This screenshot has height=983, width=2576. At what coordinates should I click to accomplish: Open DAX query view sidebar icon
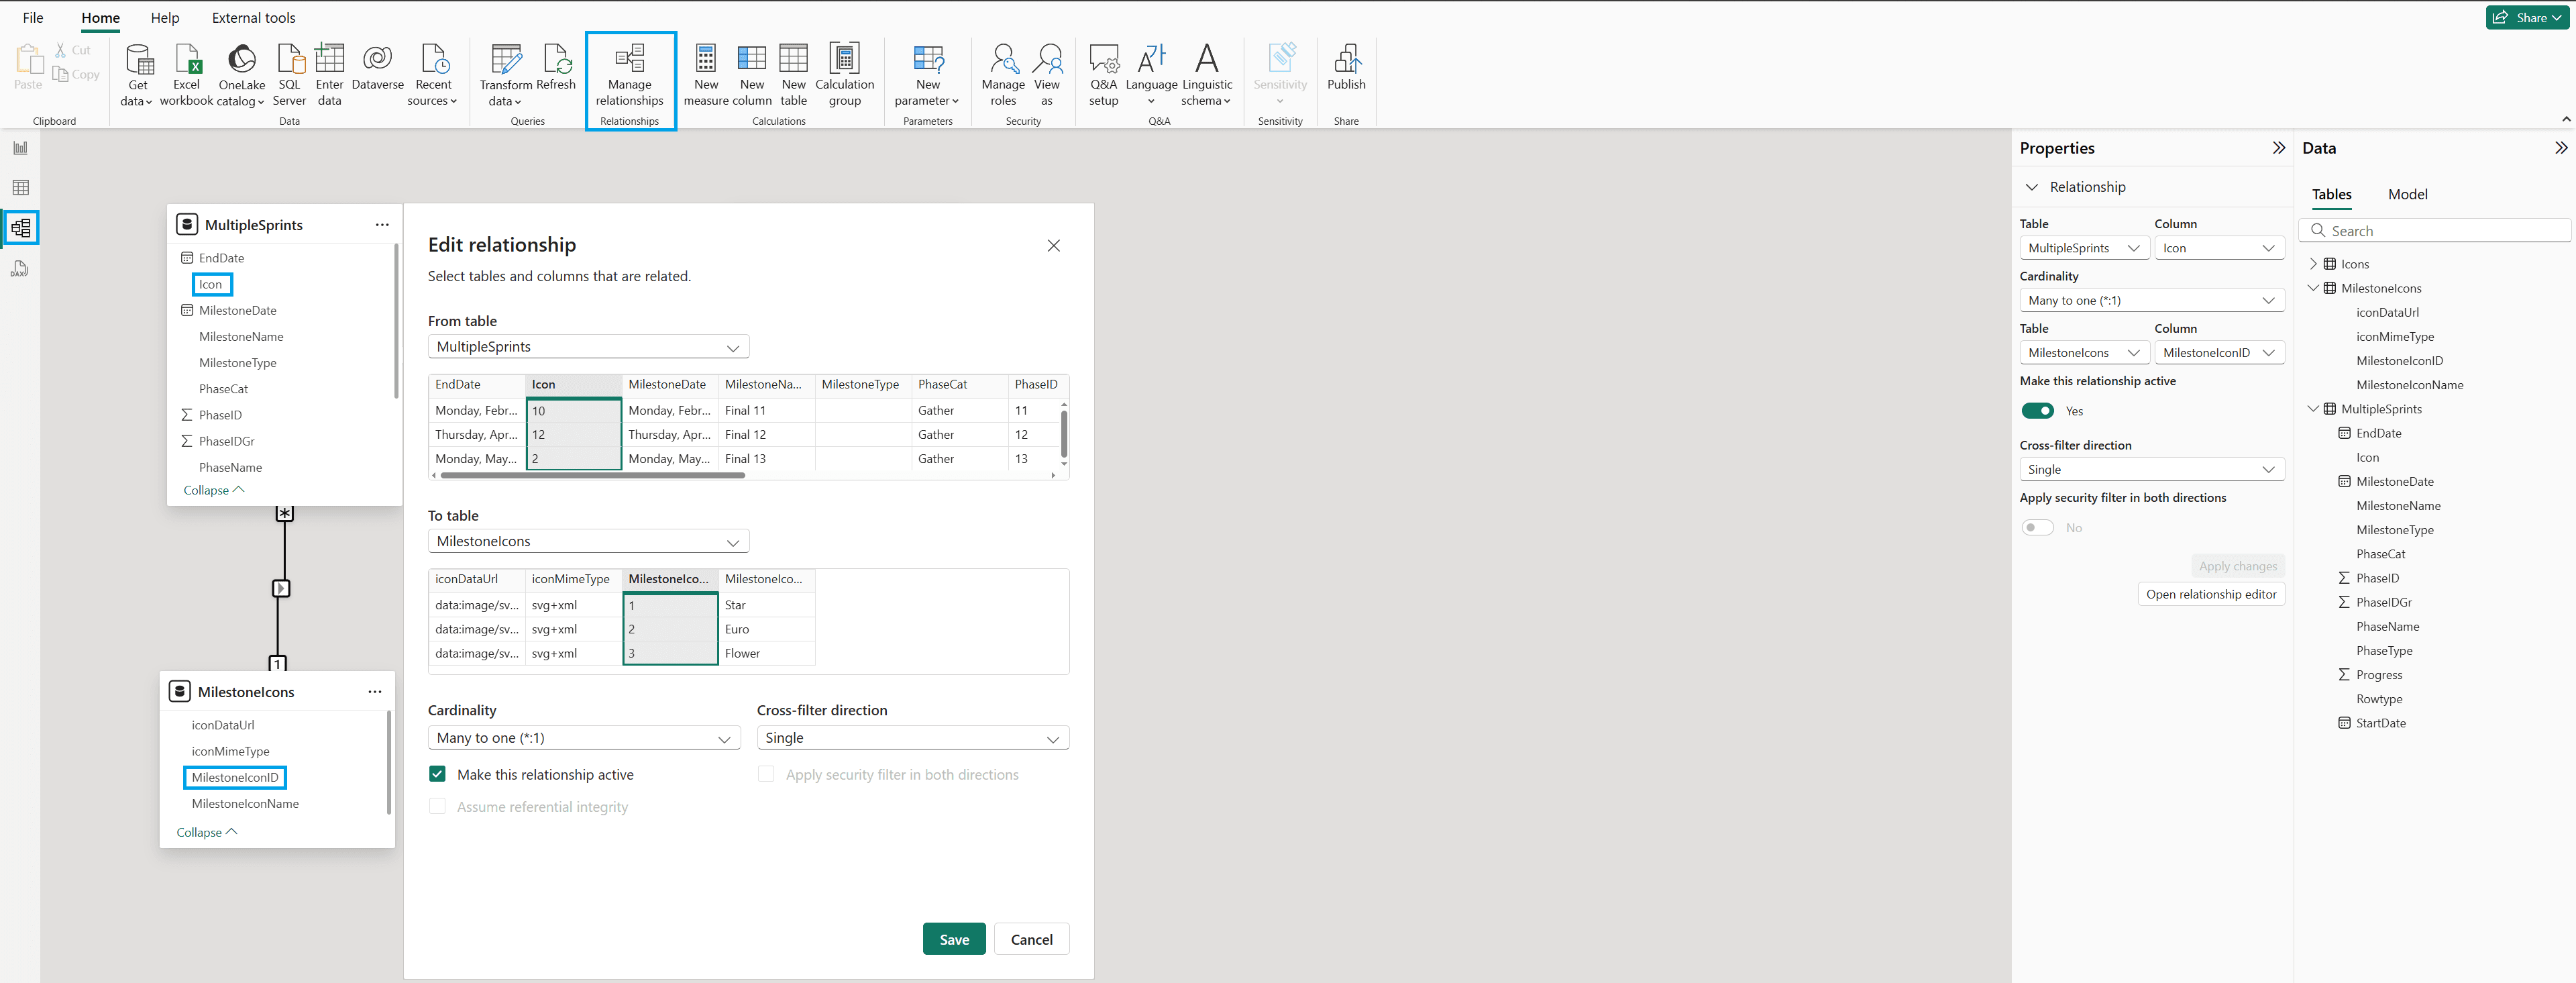point(20,269)
